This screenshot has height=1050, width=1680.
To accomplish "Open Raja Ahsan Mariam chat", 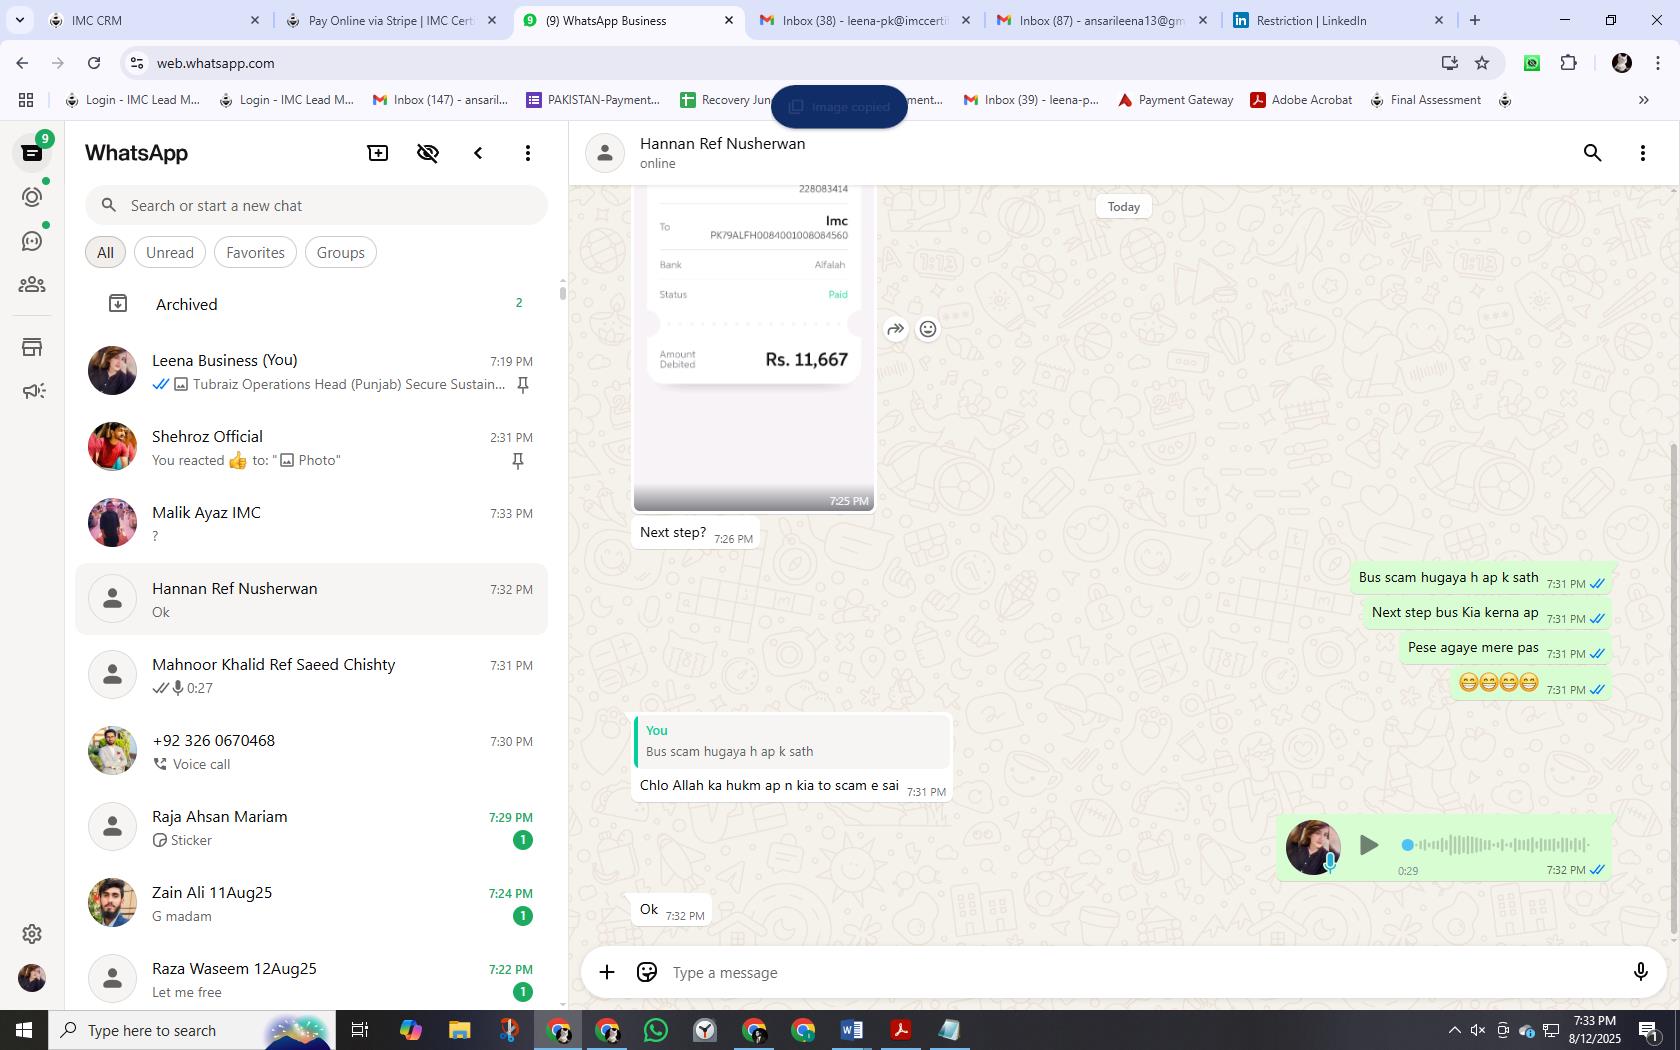I will click(x=312, y=827).
